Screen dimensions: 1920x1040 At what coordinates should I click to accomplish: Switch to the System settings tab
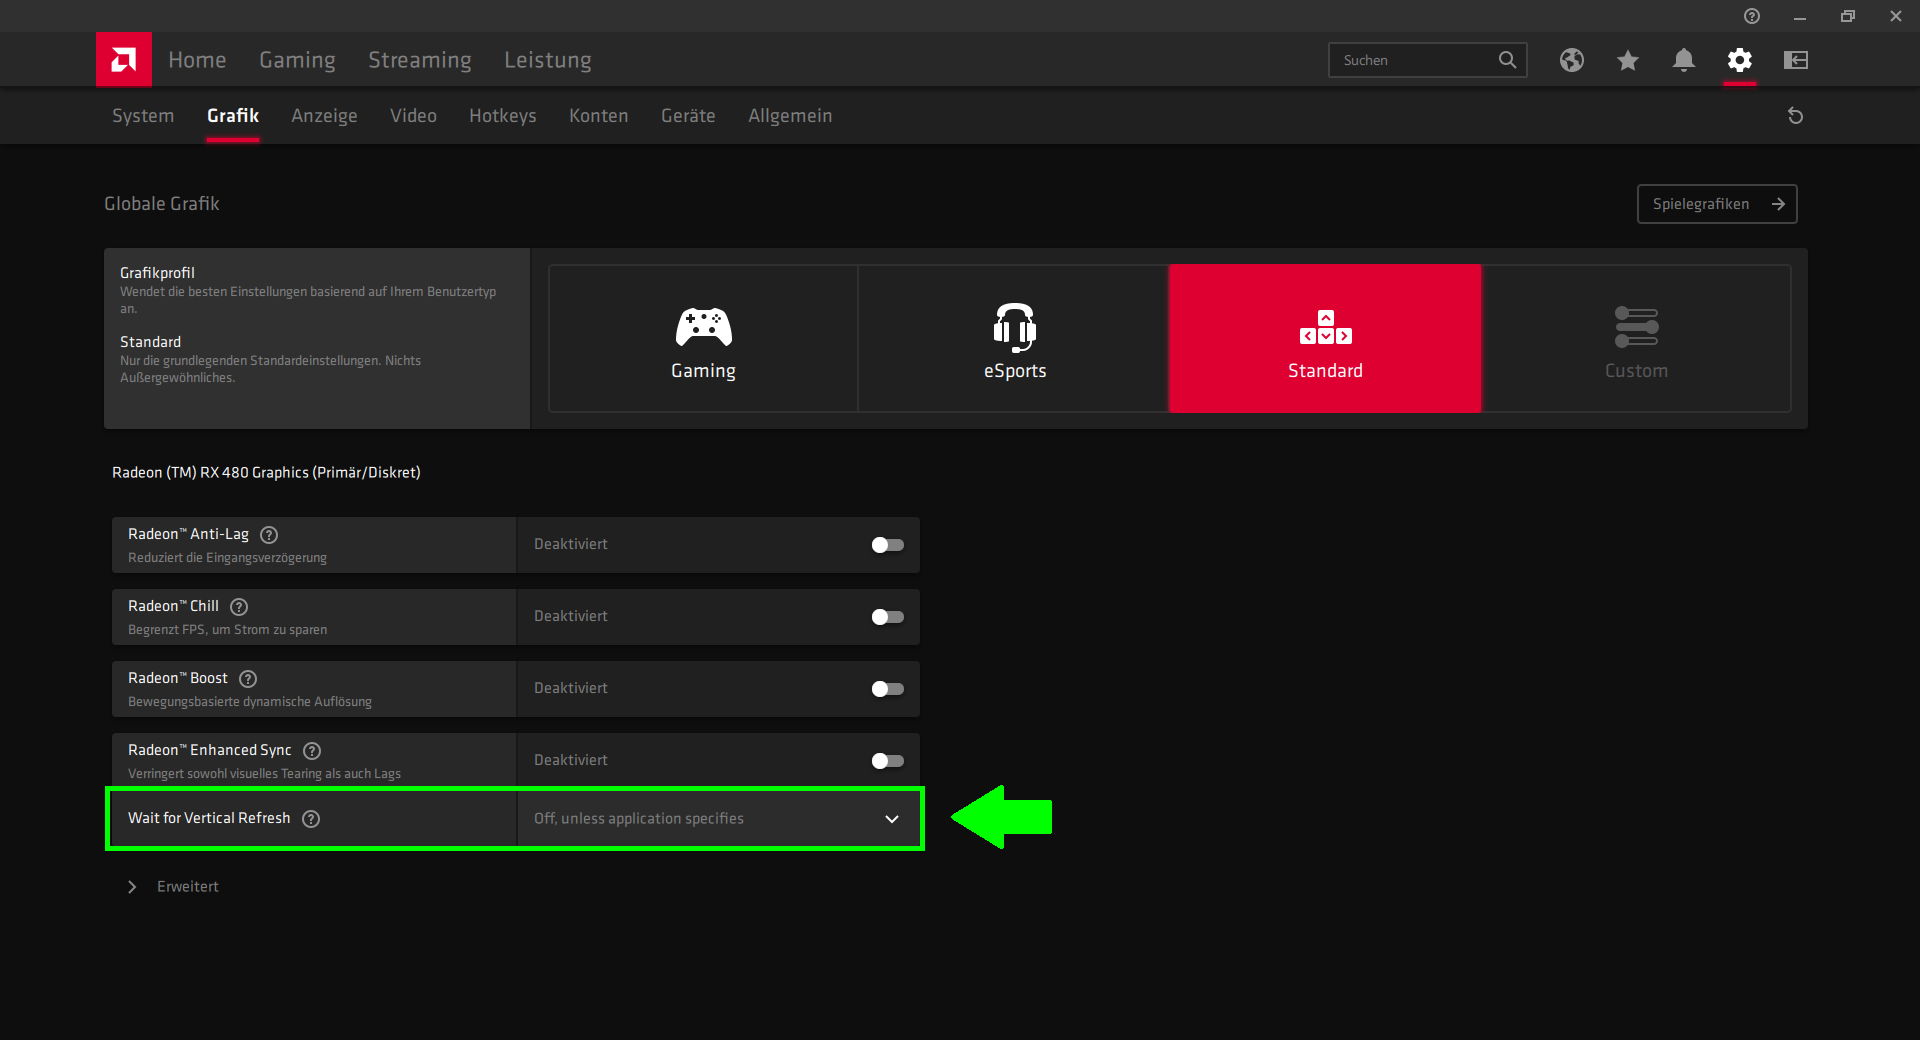click(143, 116)
